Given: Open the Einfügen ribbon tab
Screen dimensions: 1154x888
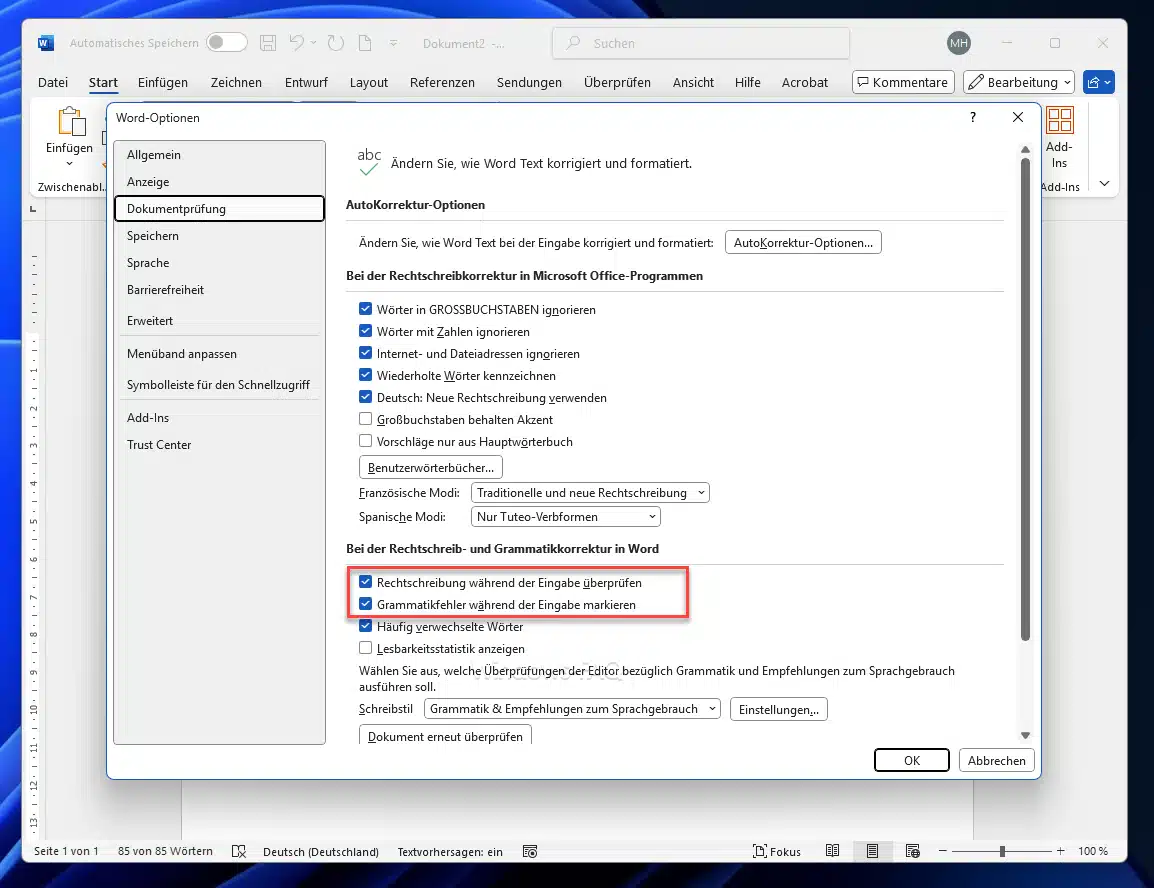Looking at the screenshot, I should [163, 82].
